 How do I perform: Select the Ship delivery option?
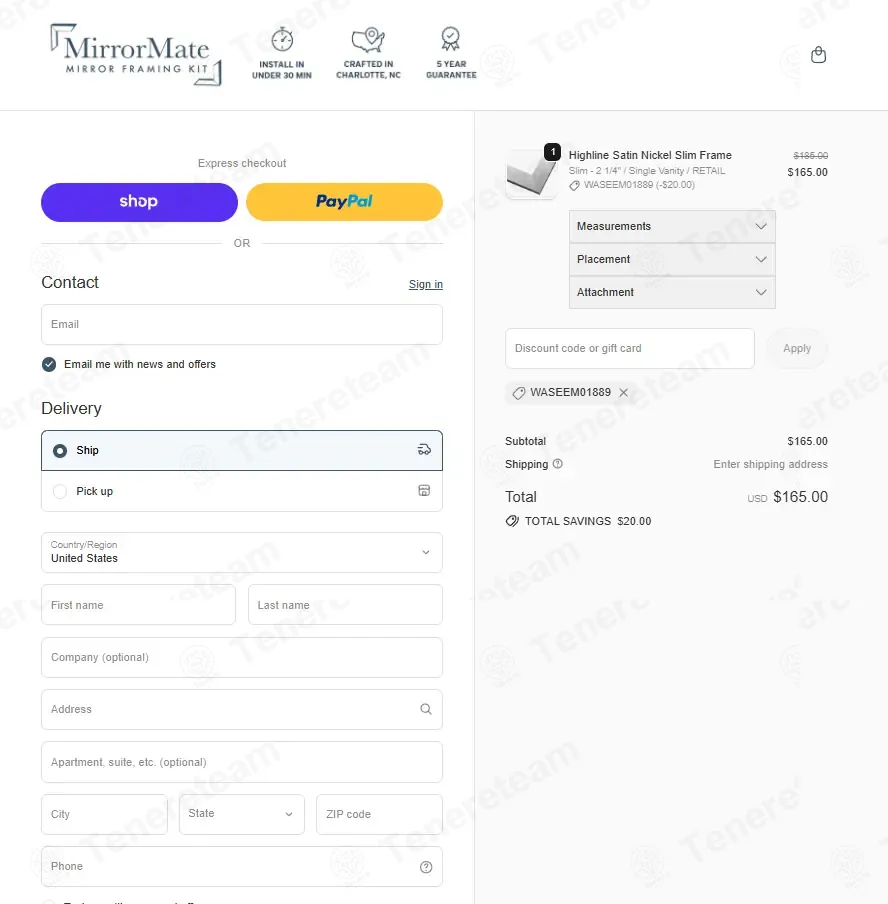[60, 451]
